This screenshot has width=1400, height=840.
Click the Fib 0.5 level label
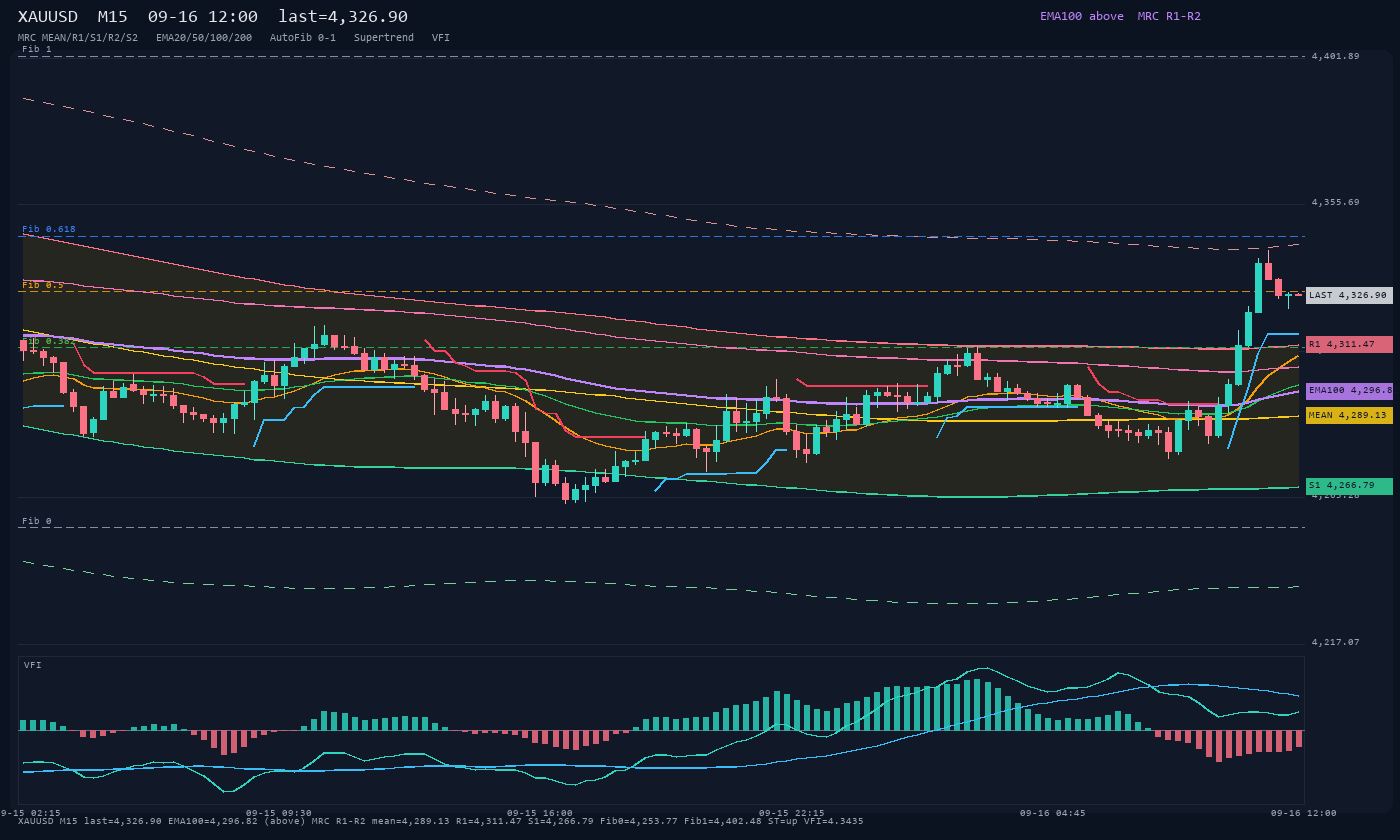pyautogui.click(x=43, y=285)
